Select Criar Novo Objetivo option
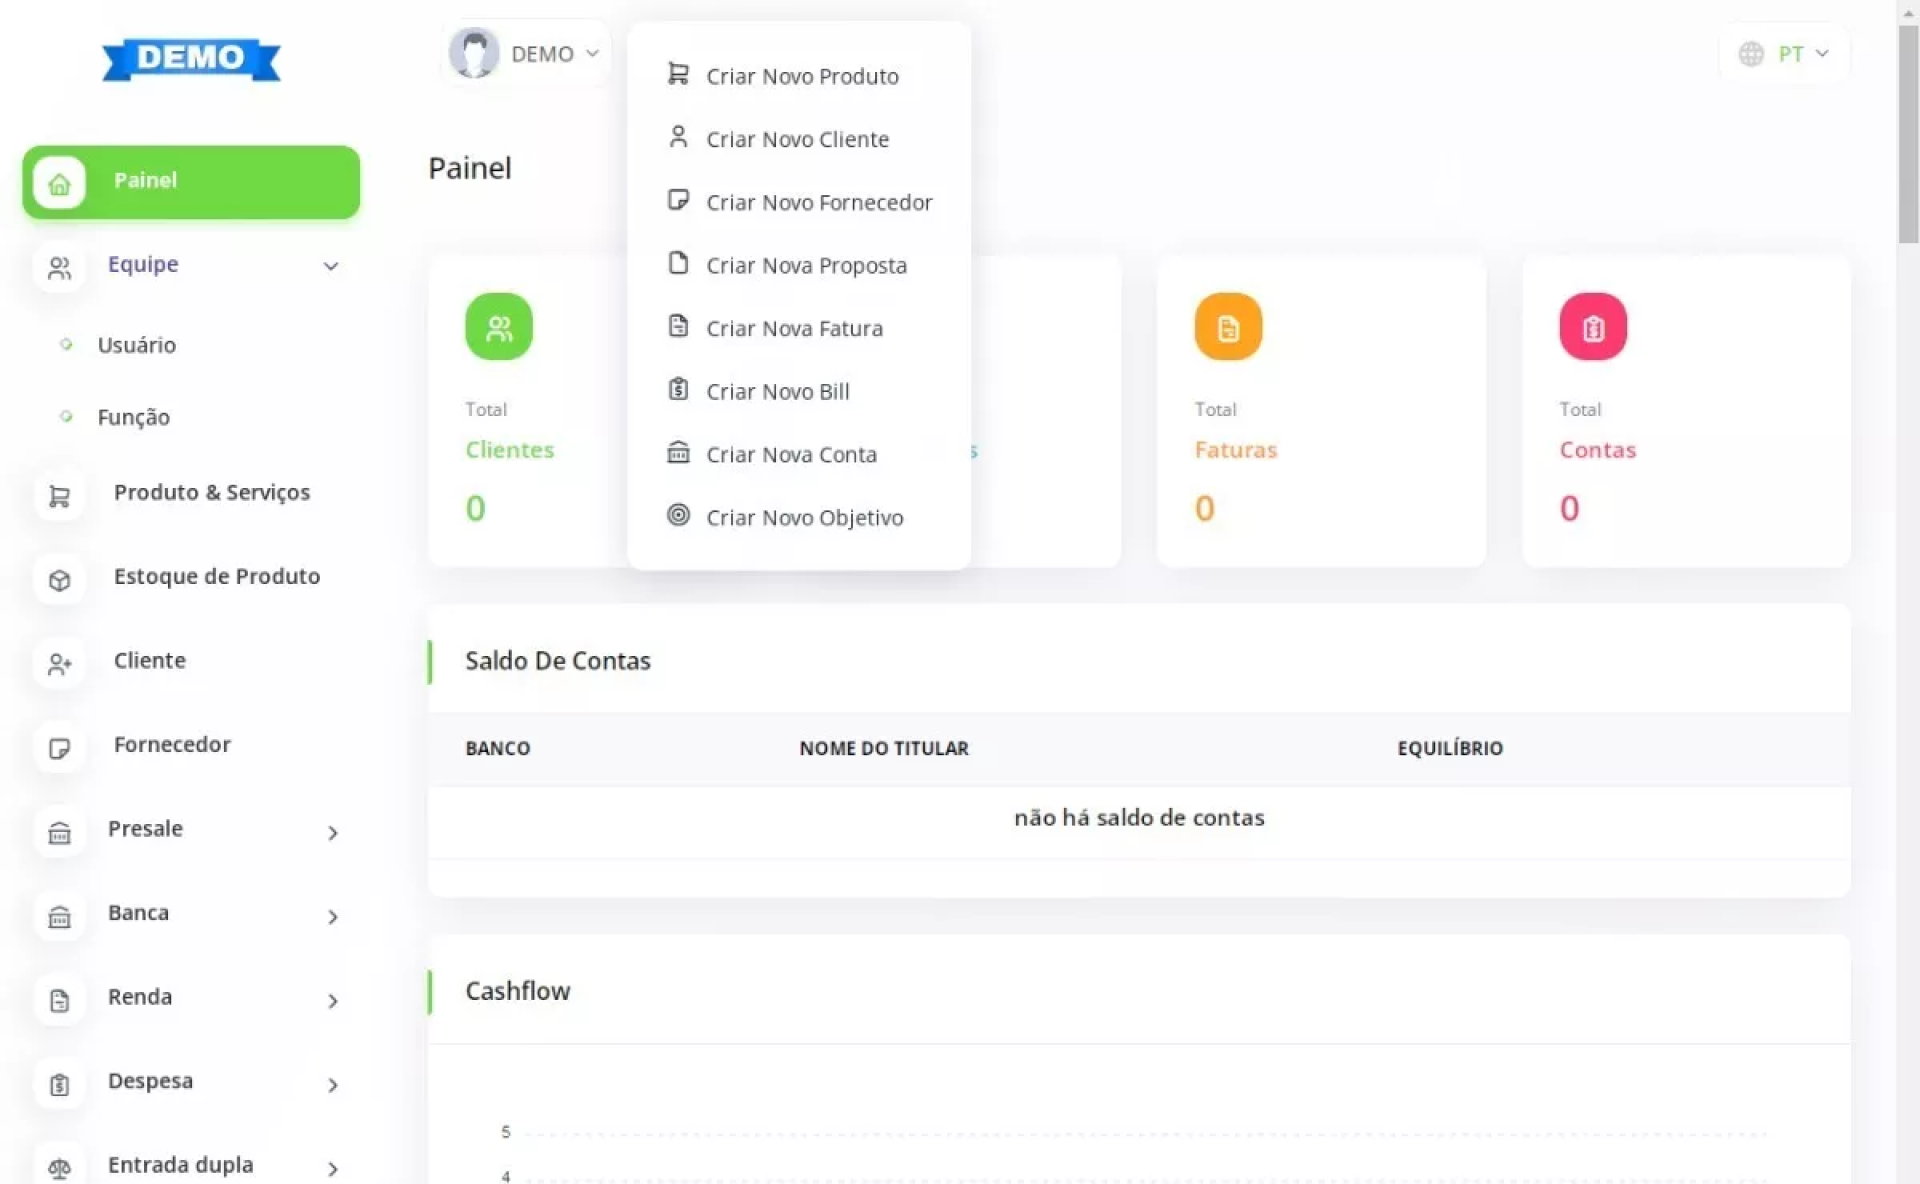The width and height of the screenshot is (1920, 1184). tap(803, 517)
